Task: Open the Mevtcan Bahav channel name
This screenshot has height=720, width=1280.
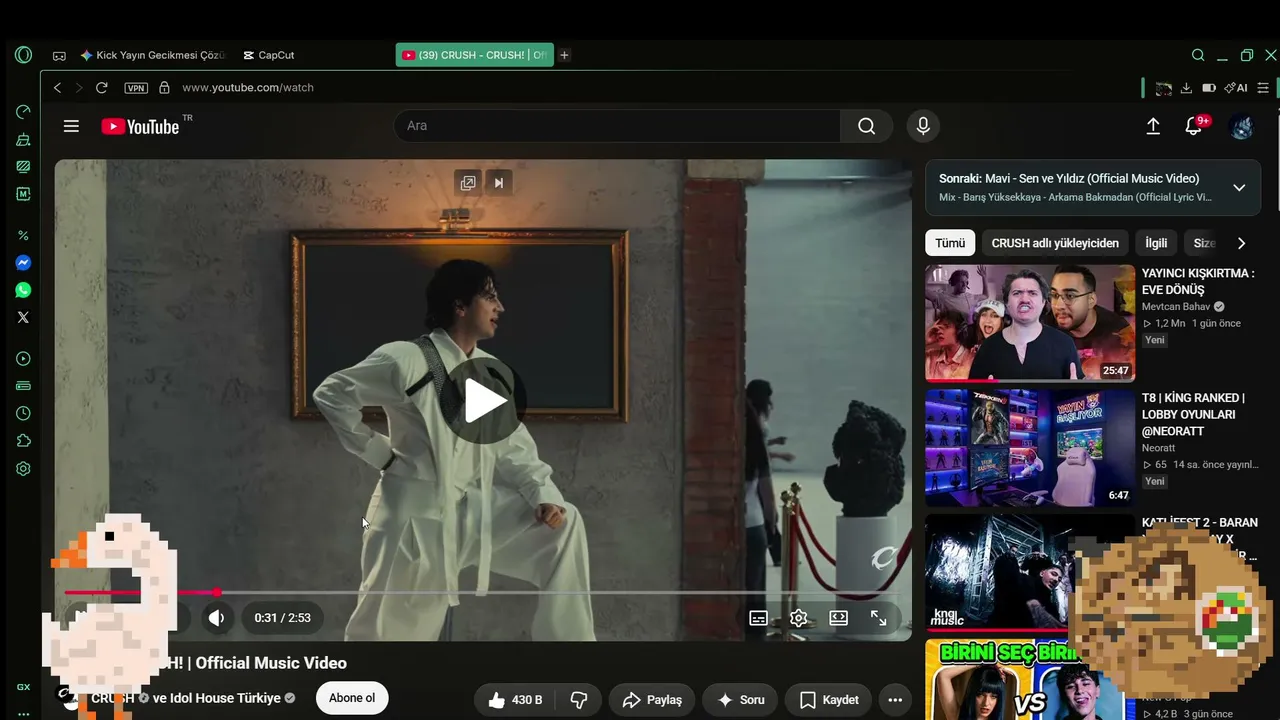Action: (x=1176, y=307)
